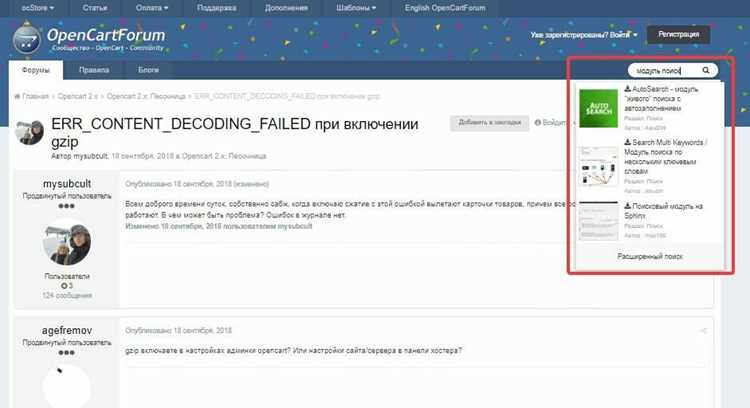Viewport: 750px width, 408px height.
Task: Open Расширенный поиск advanced search
Action: 650,256
